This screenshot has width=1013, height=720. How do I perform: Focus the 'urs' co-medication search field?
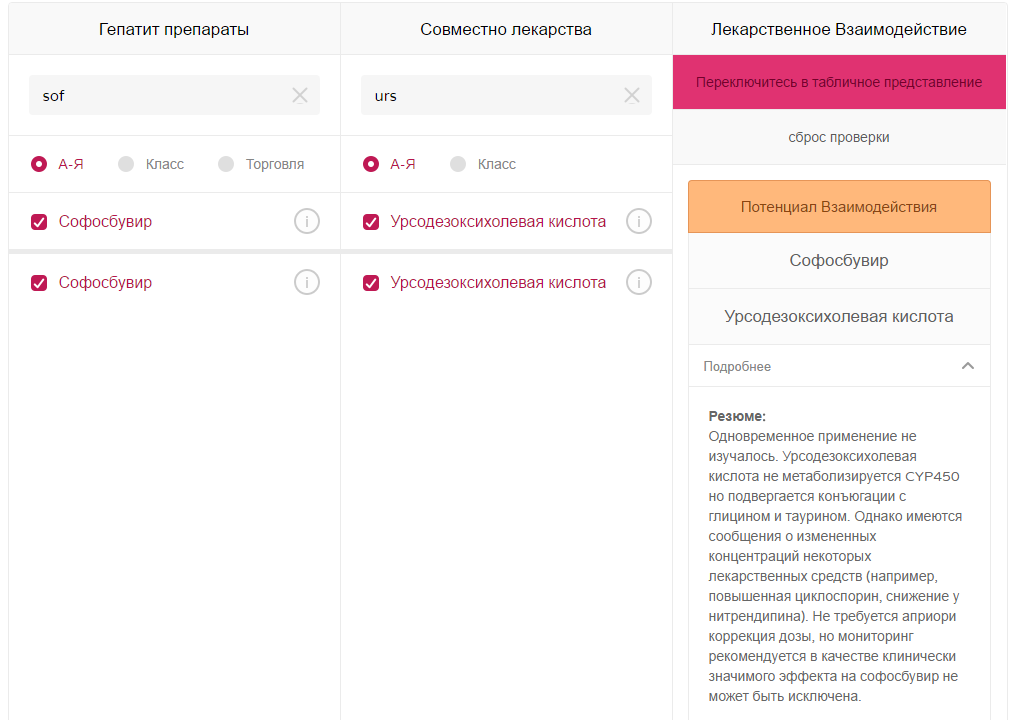point(492,96)
